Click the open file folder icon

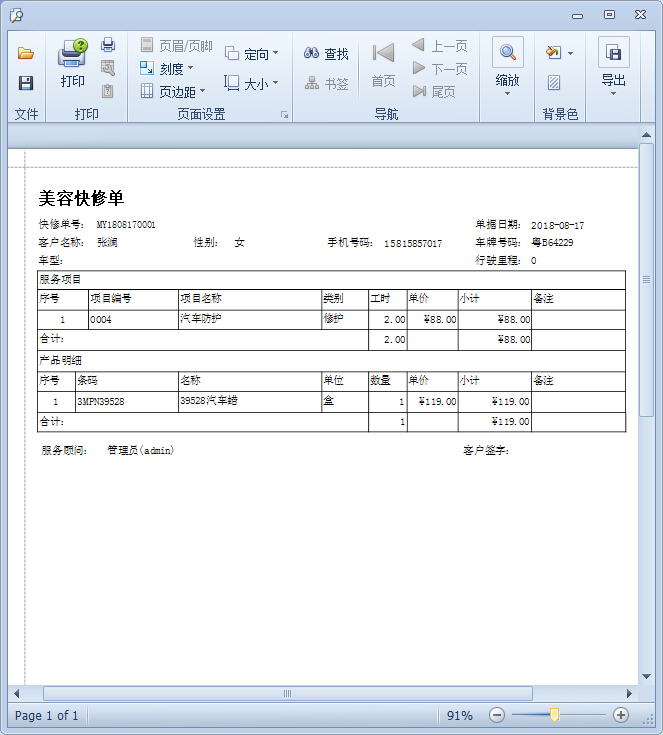point(26,53)
